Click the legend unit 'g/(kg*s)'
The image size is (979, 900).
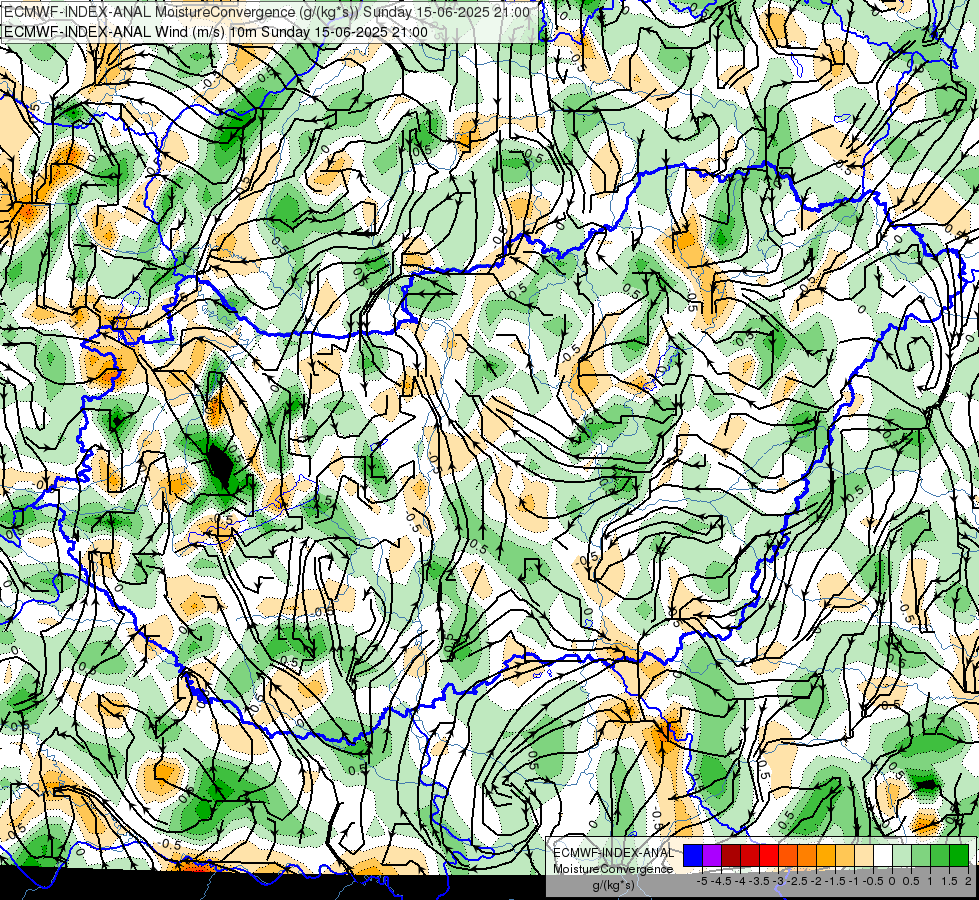(x=614, y=886)
